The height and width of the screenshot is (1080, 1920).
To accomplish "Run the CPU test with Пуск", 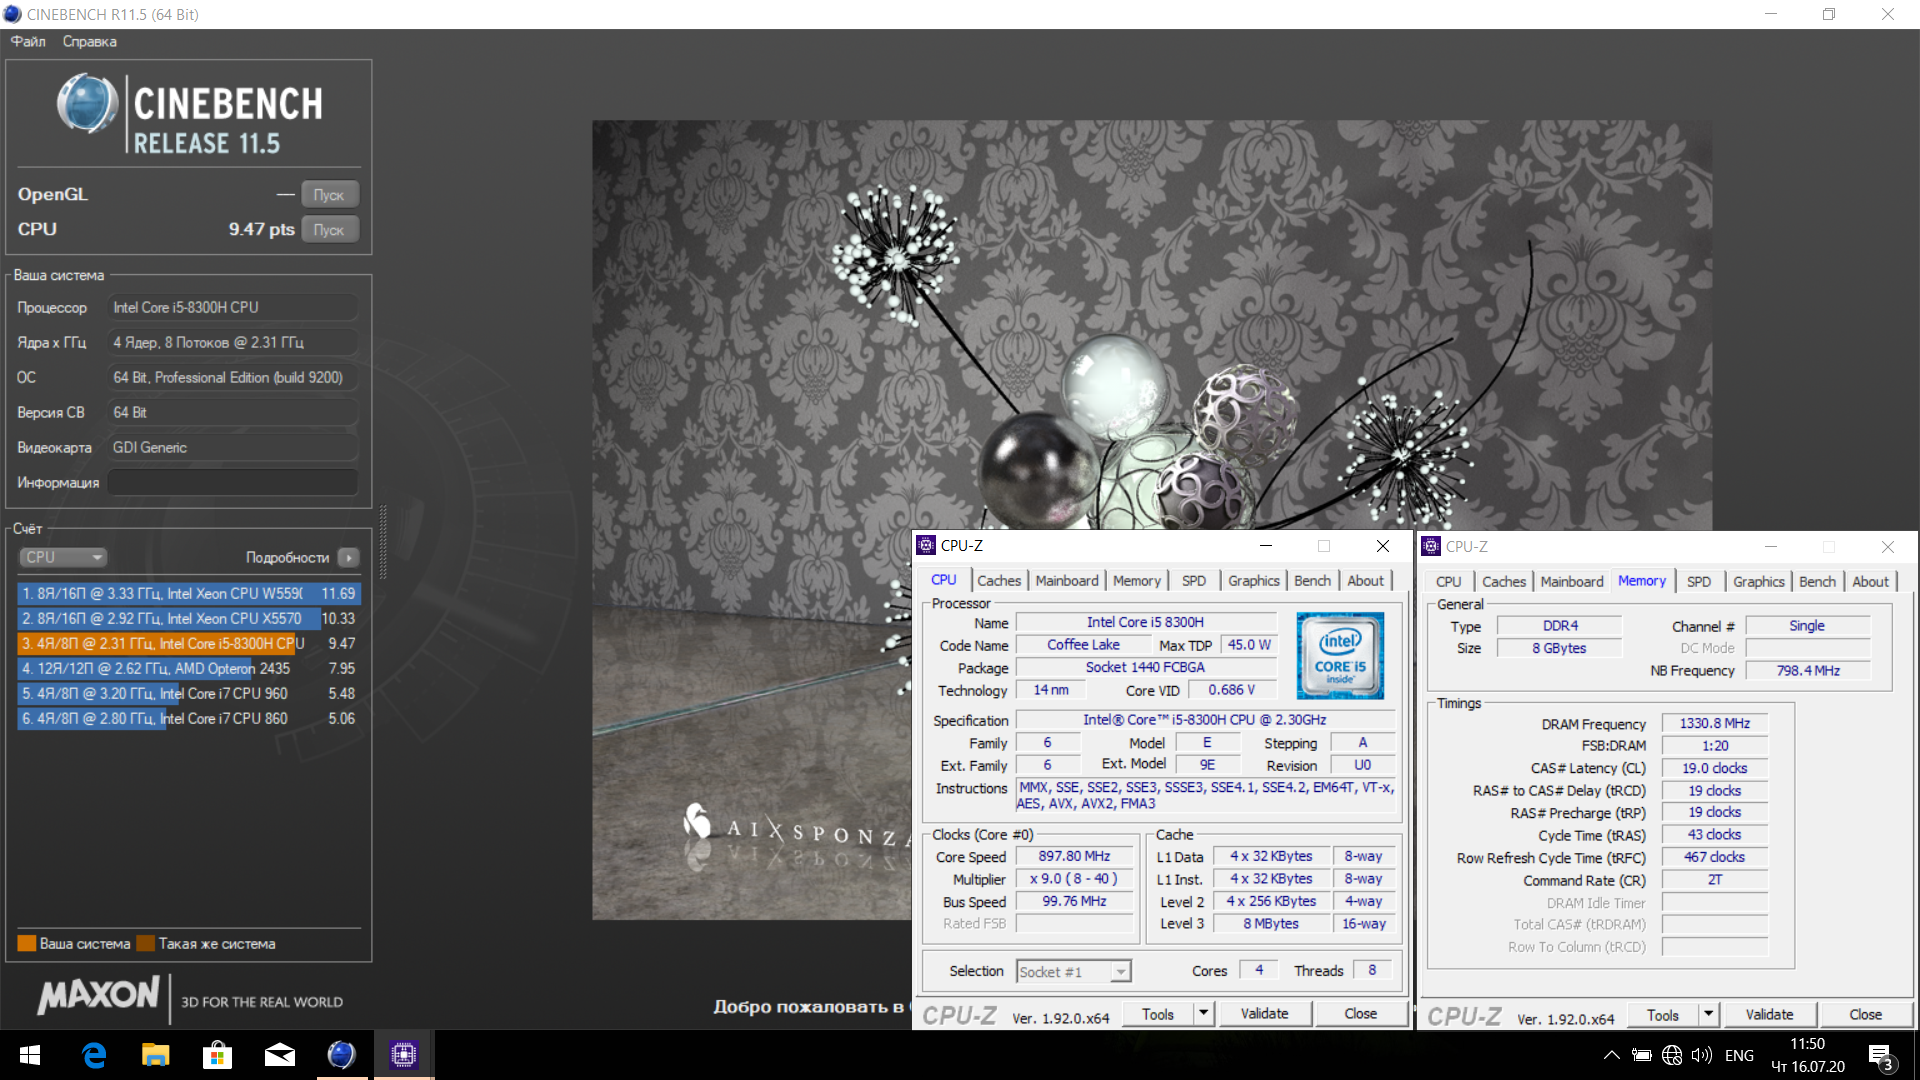I will pyautogui.click(x=329, y=229).
